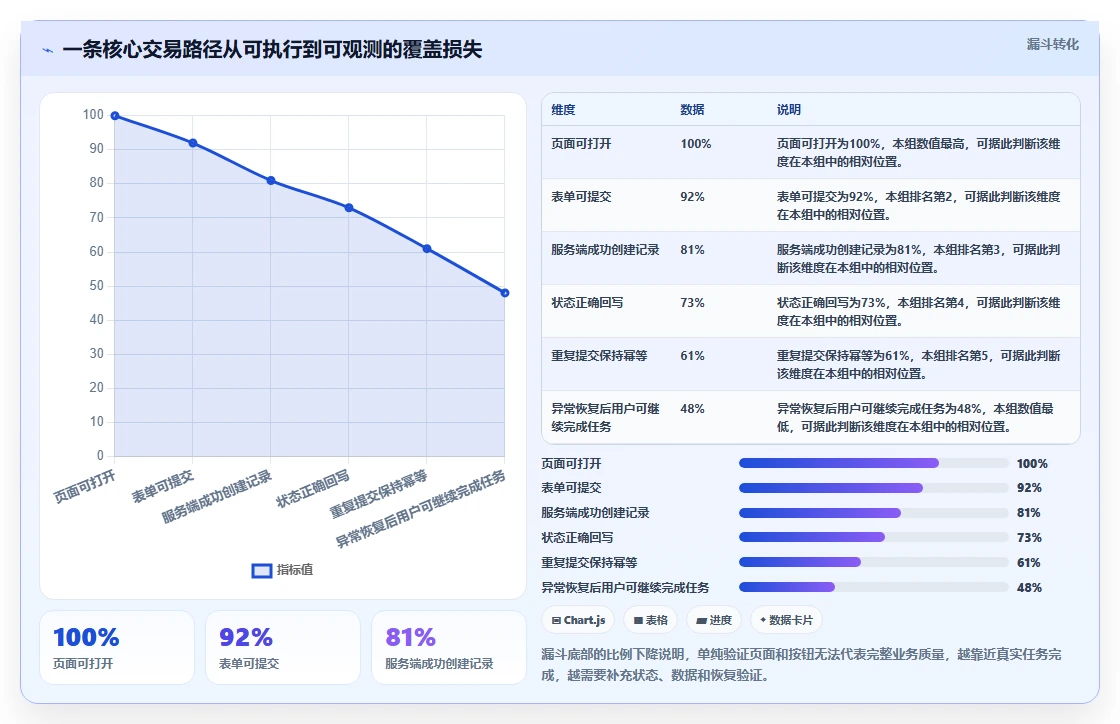
Task: Click the description starting 异常恢复后用户可继续完成任务为48%
Action: pos(916,418)
